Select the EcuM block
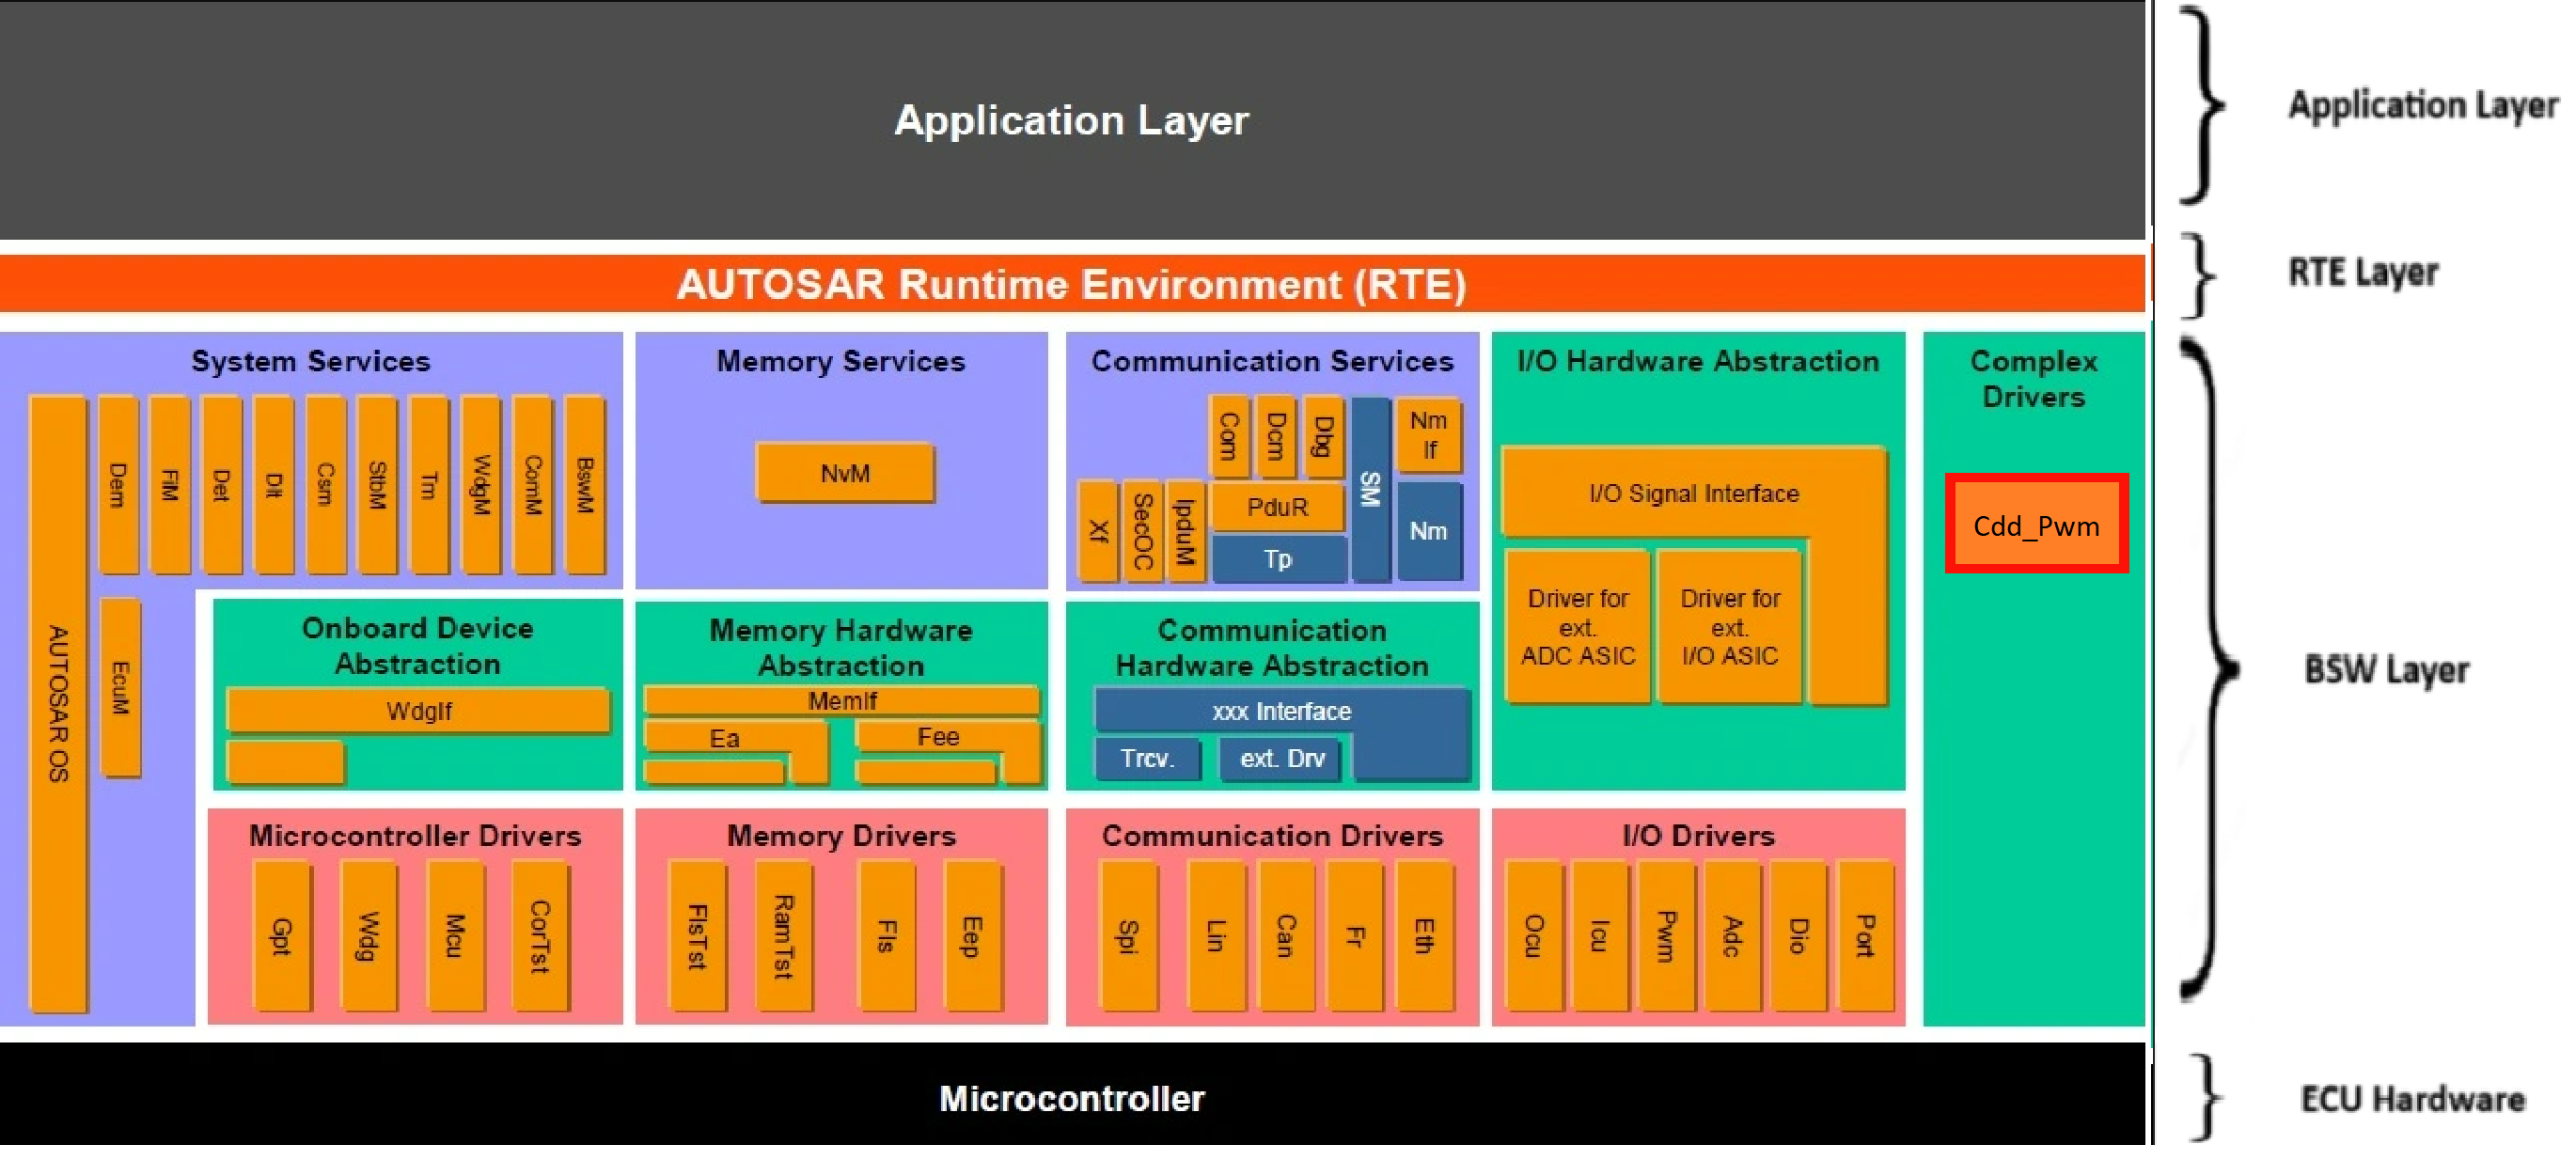Screen dimensions: 2576x1160 click(120, 687)
